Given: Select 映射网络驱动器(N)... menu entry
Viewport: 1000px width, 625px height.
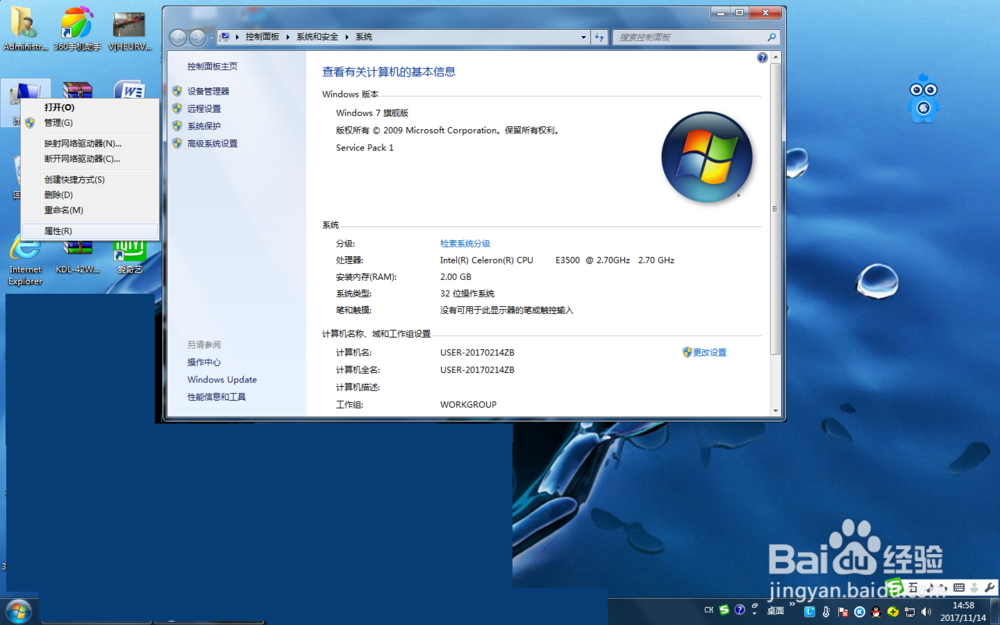Looking at the screenshot, I should point(89,143).
